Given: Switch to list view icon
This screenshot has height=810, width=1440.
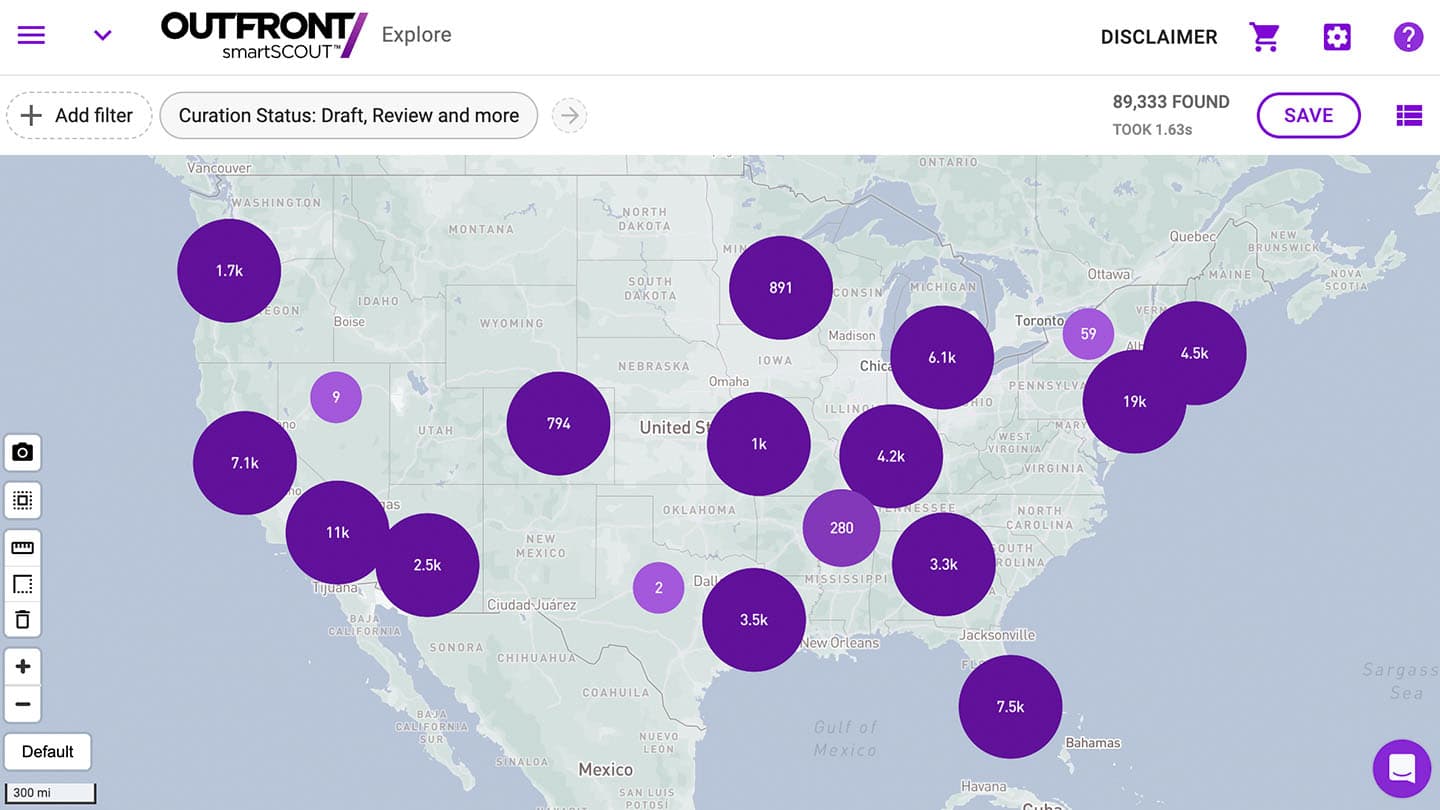Looking at the screenshot, I should coord(1408,116).
